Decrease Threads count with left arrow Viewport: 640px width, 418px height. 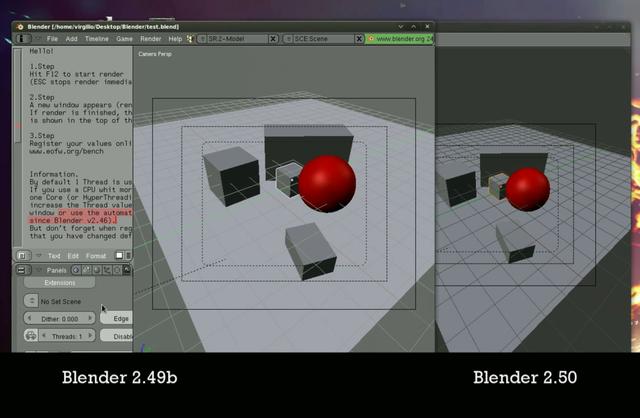44,336
